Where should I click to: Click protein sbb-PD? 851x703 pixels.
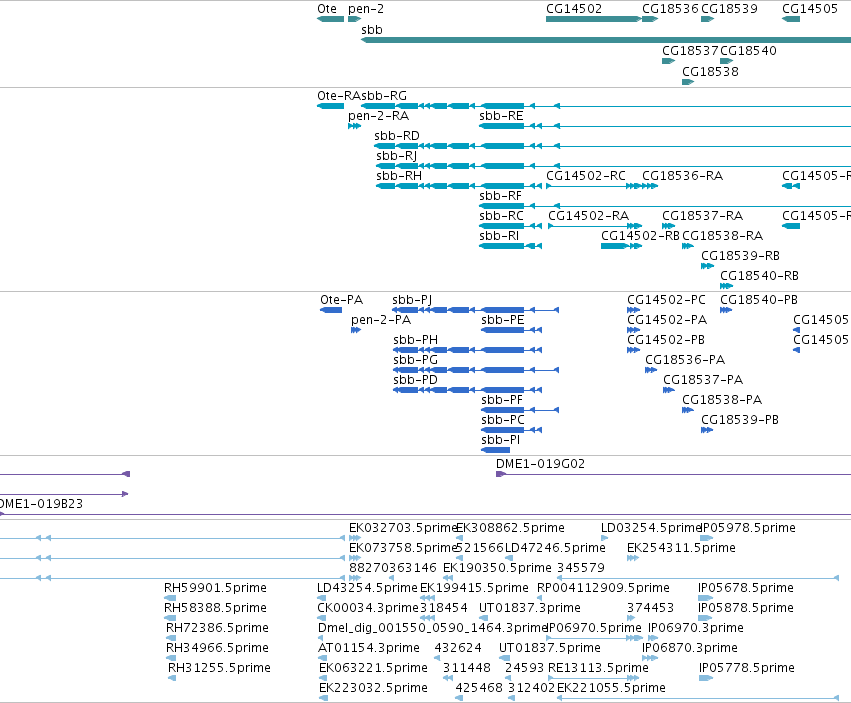coord(467,390)
